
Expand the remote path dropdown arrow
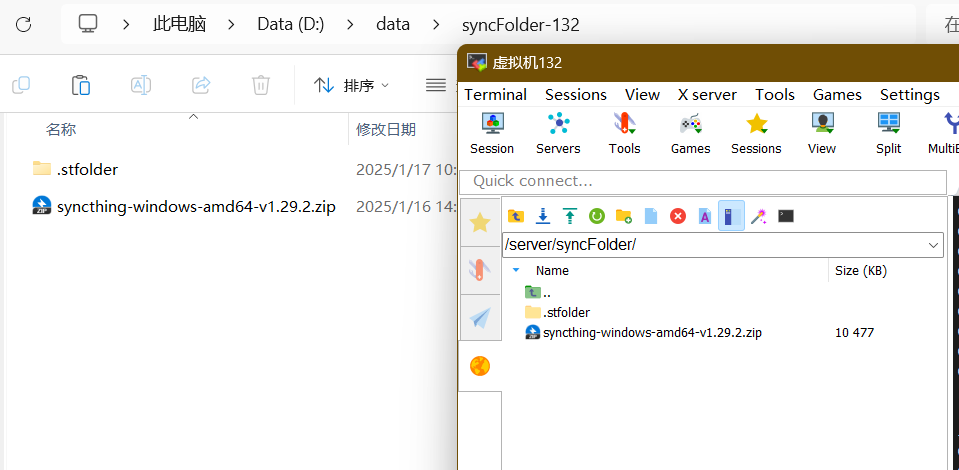934,245
